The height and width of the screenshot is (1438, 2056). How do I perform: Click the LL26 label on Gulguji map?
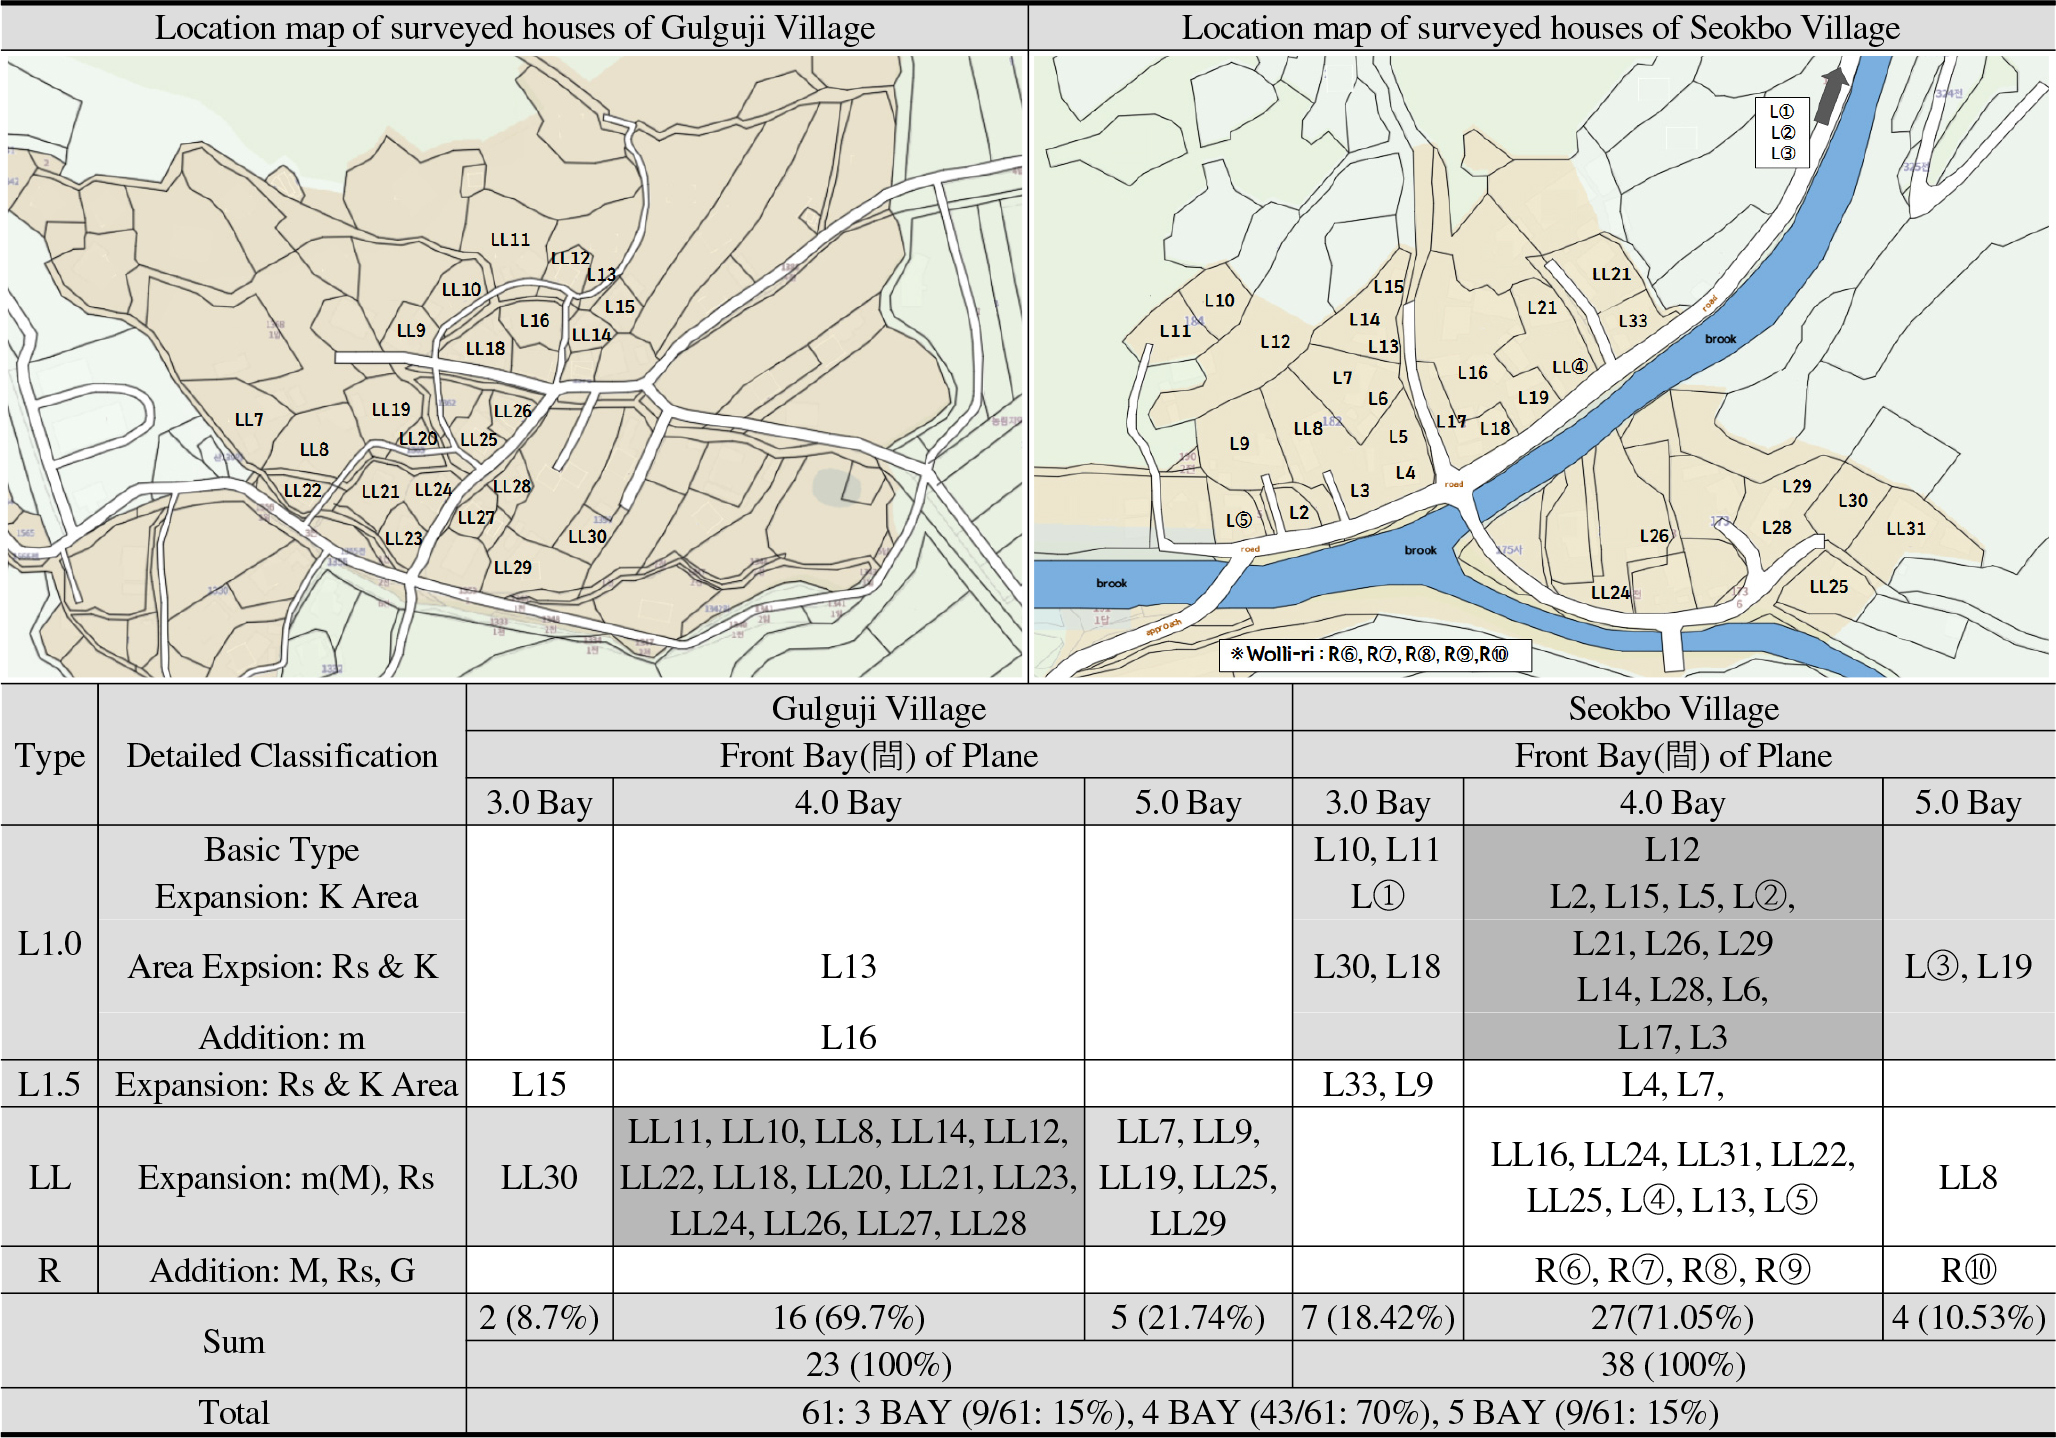click(x=512, y=411)
